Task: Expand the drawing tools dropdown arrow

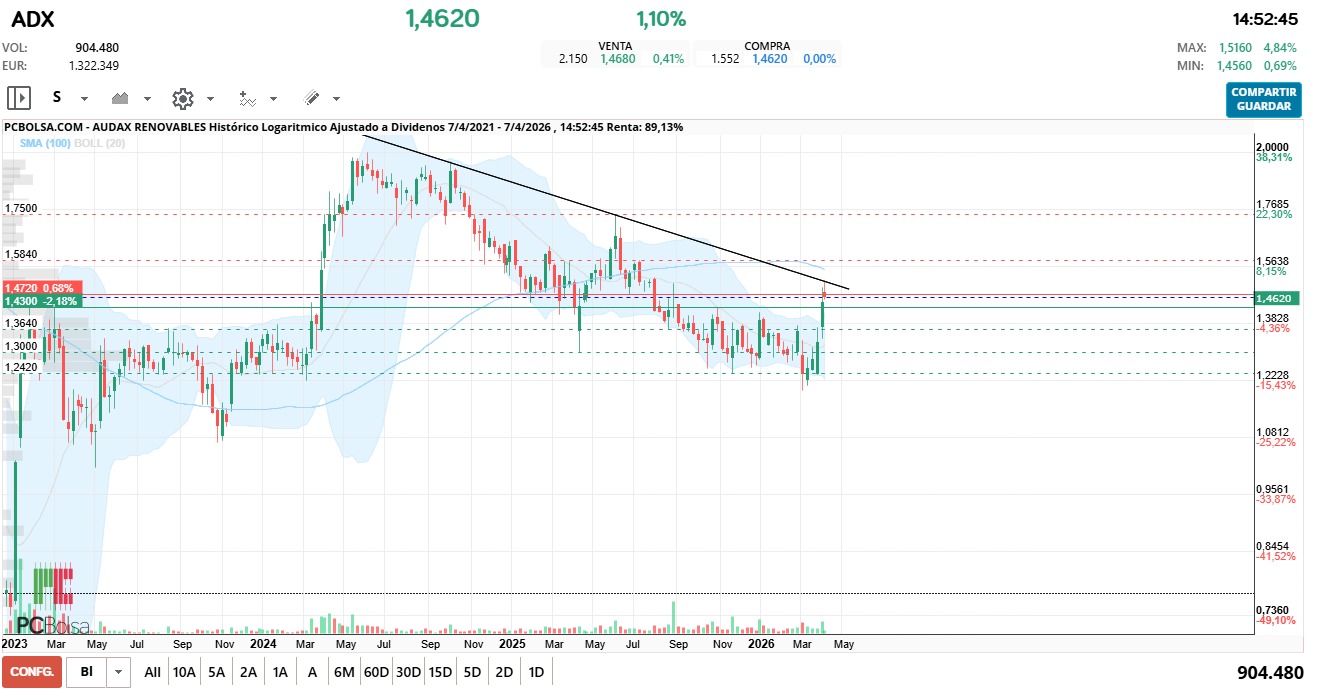Action: [x=336, y=99]
